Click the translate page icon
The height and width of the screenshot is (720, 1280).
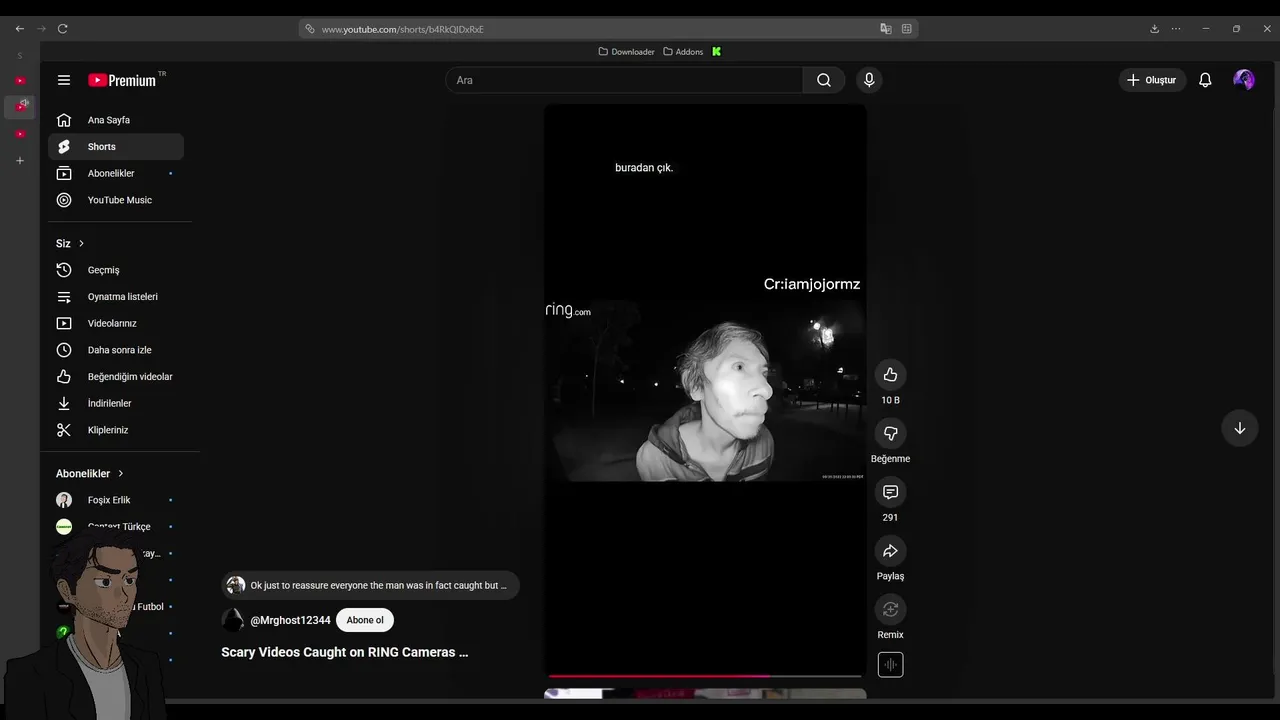tap(885, 29)
